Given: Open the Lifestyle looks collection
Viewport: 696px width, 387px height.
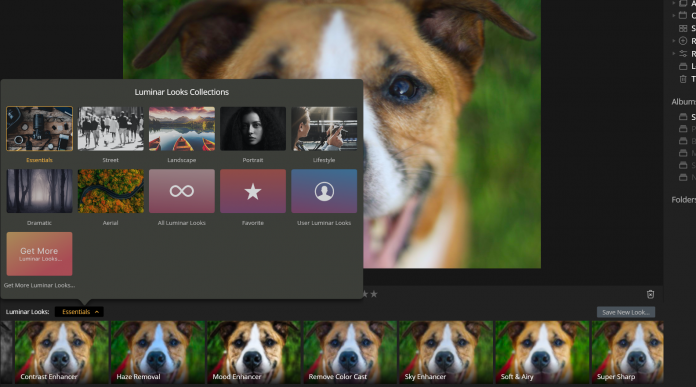Looking at the screenshot, I should pyautogui.click(x=324, y=129).
